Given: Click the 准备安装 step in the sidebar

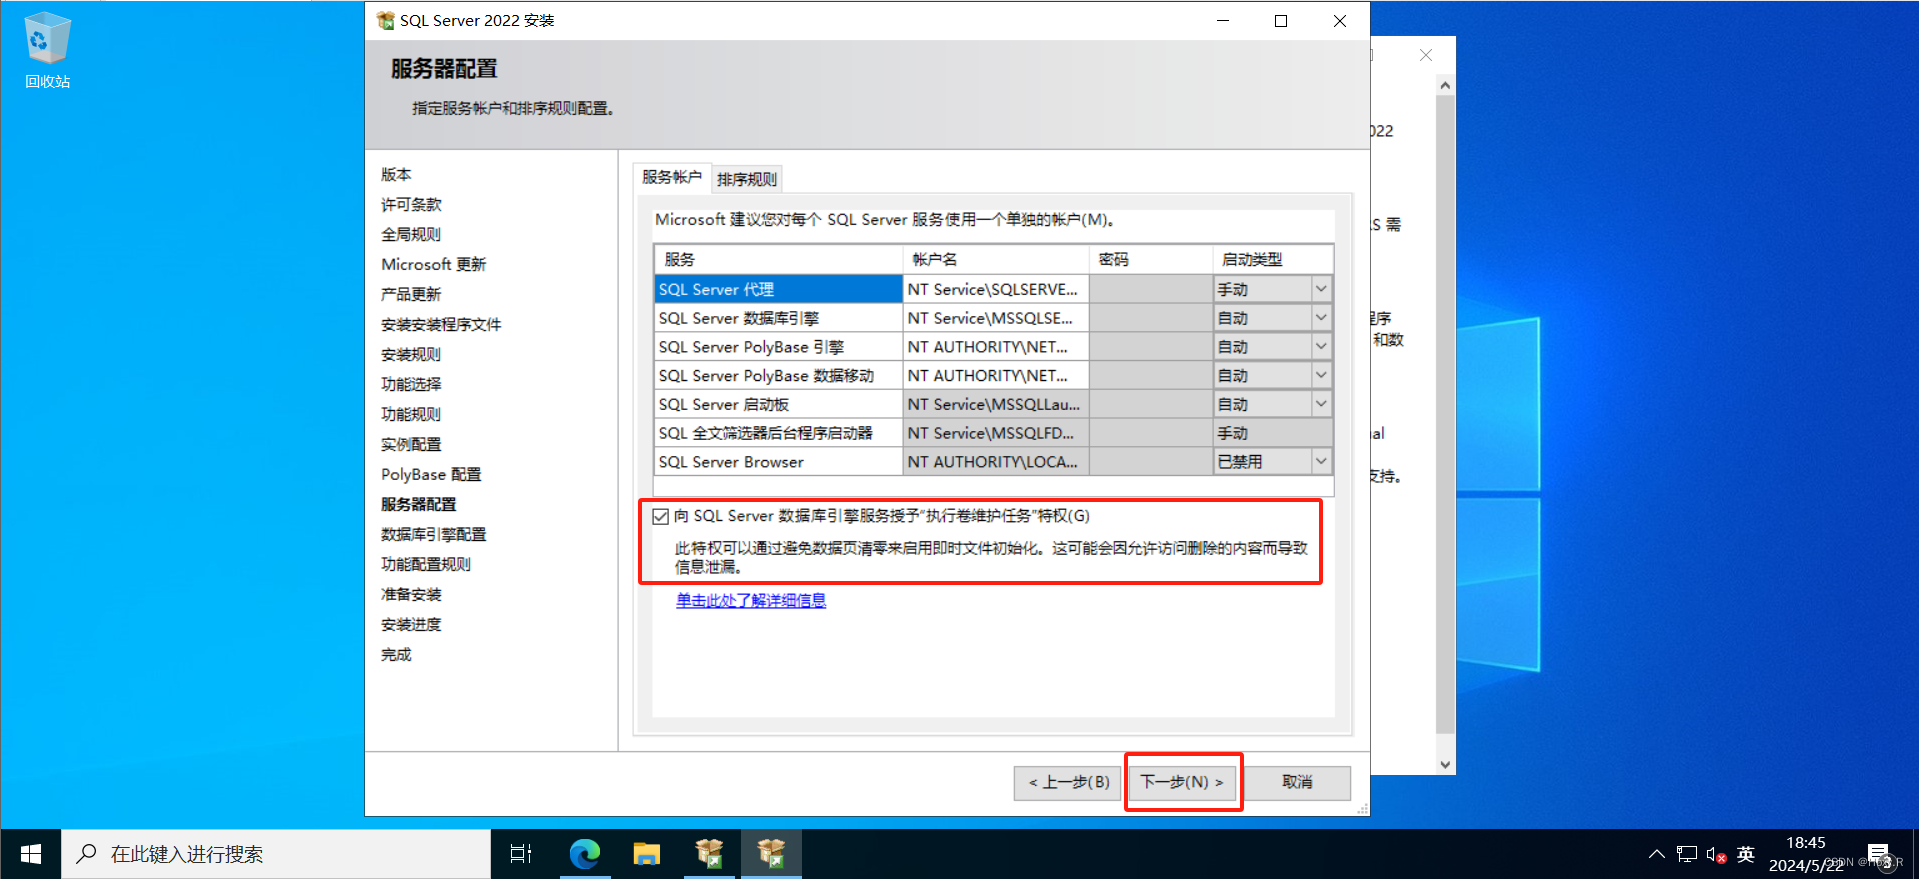Looking at the screenshot, I should coord(411,594).
